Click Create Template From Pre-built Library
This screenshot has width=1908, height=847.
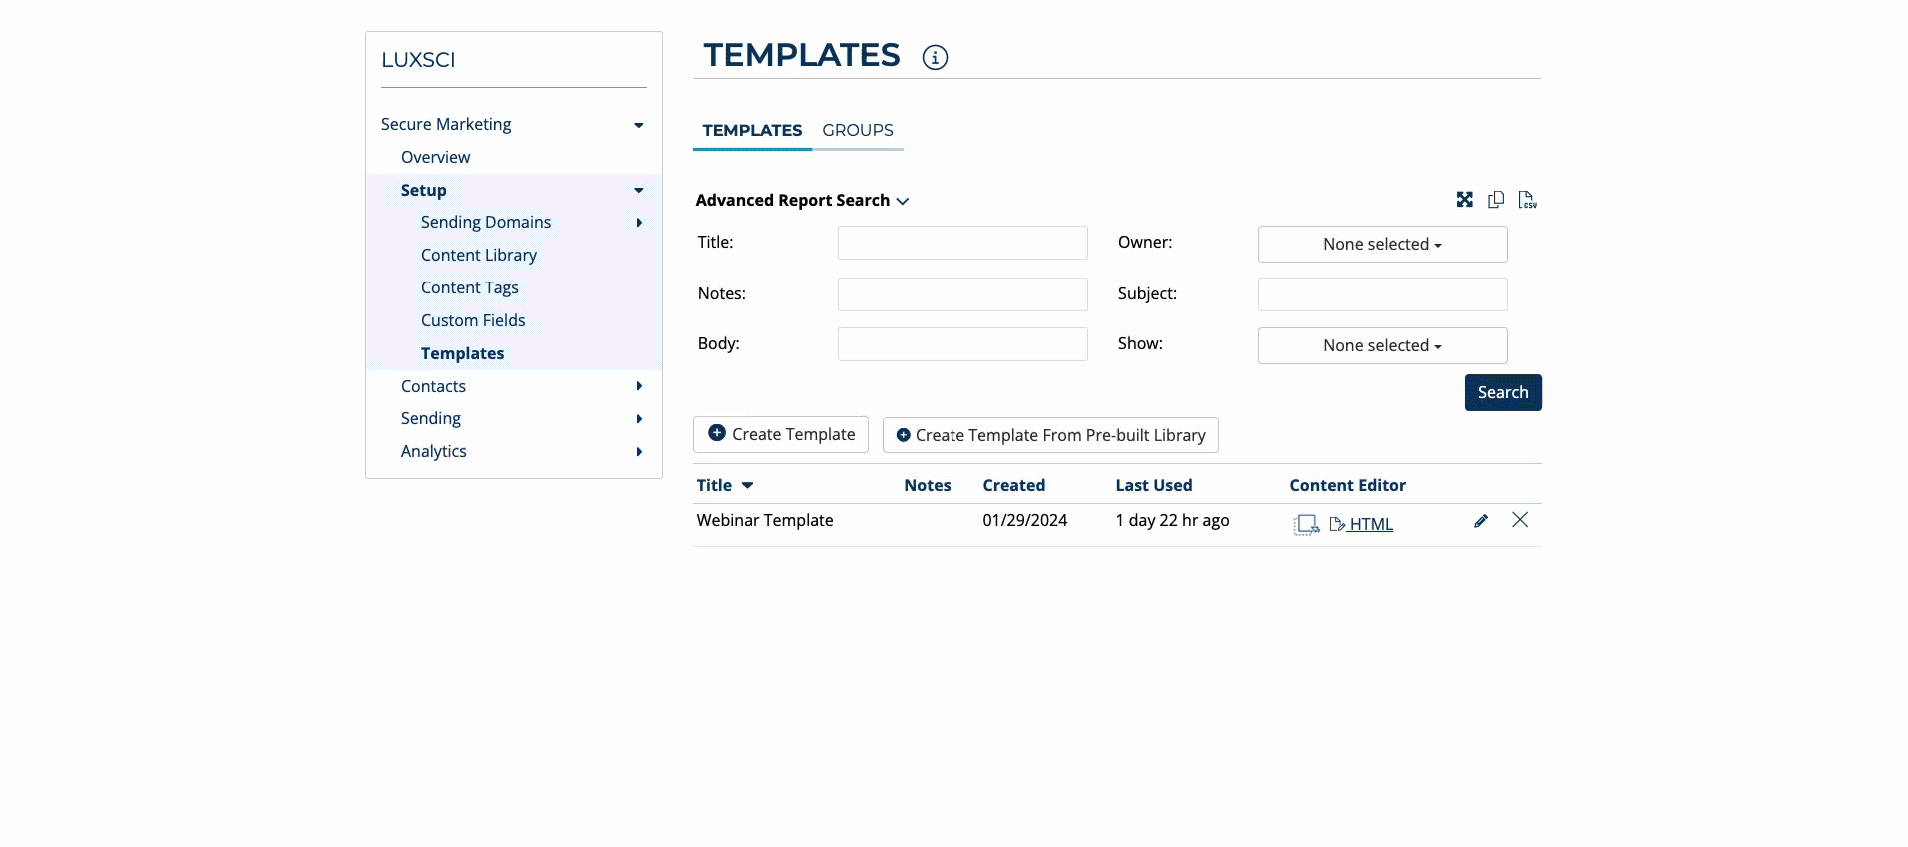[x=1050, y=435]
